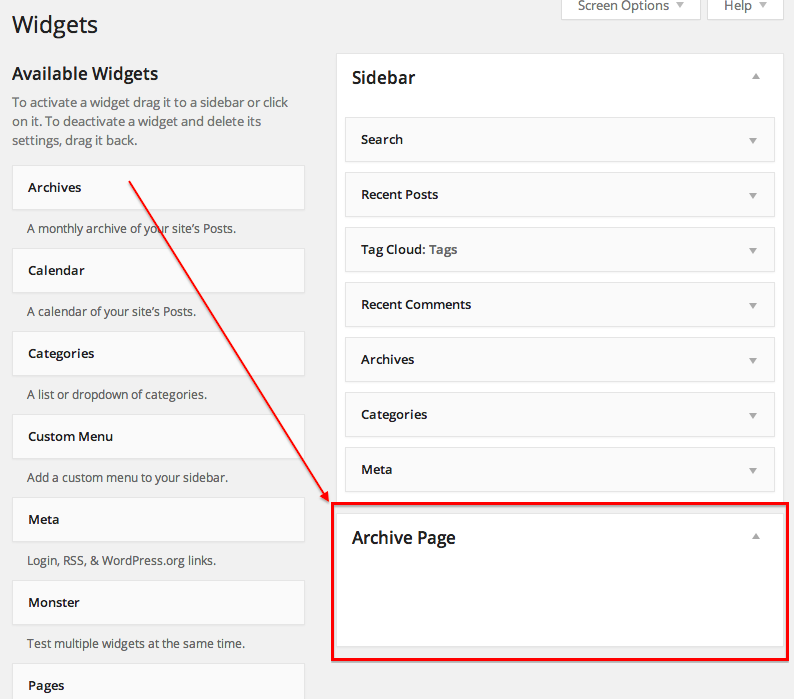Click the Sidebar area heading
Image resolution: width=794 pixels, height=699 pixels.
pos(383,78)
